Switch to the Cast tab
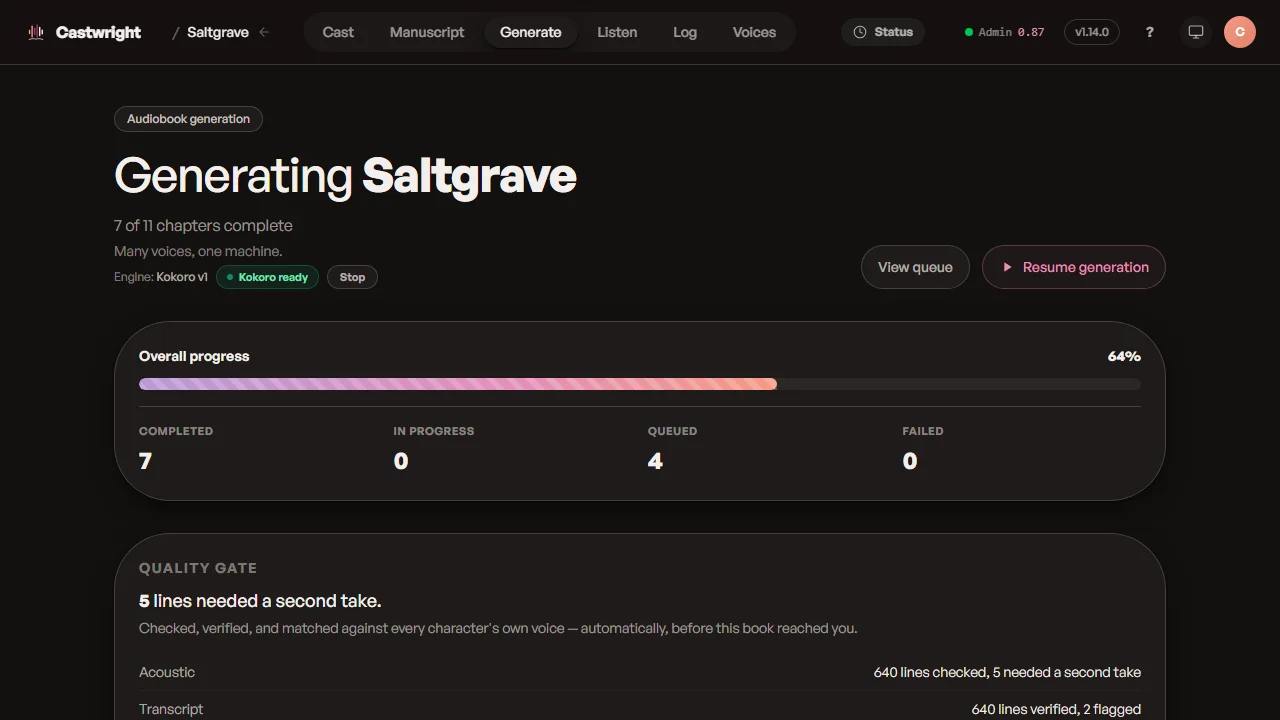1280x720 pixels. click(338, 32)
